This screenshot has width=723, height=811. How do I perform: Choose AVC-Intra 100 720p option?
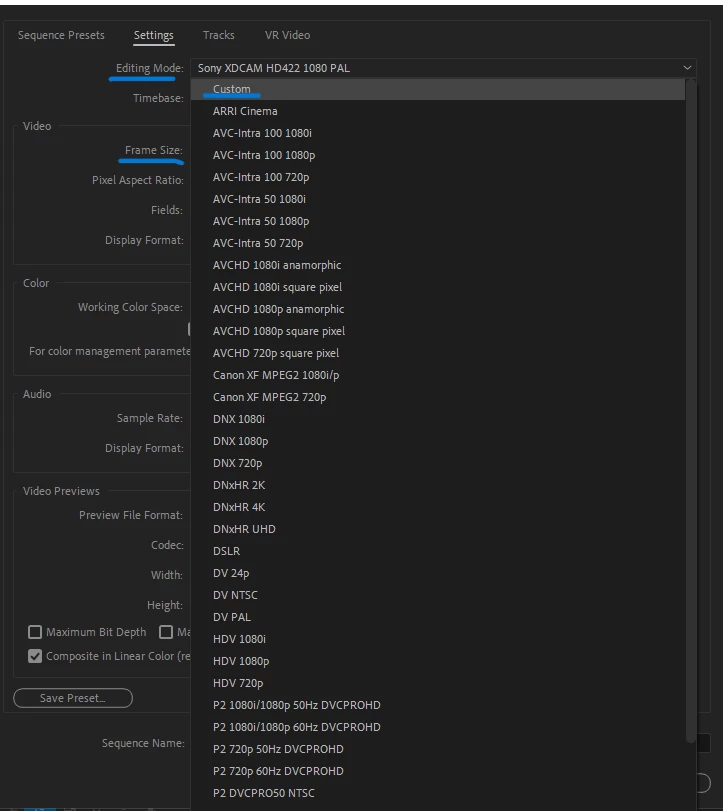(438, 177)
